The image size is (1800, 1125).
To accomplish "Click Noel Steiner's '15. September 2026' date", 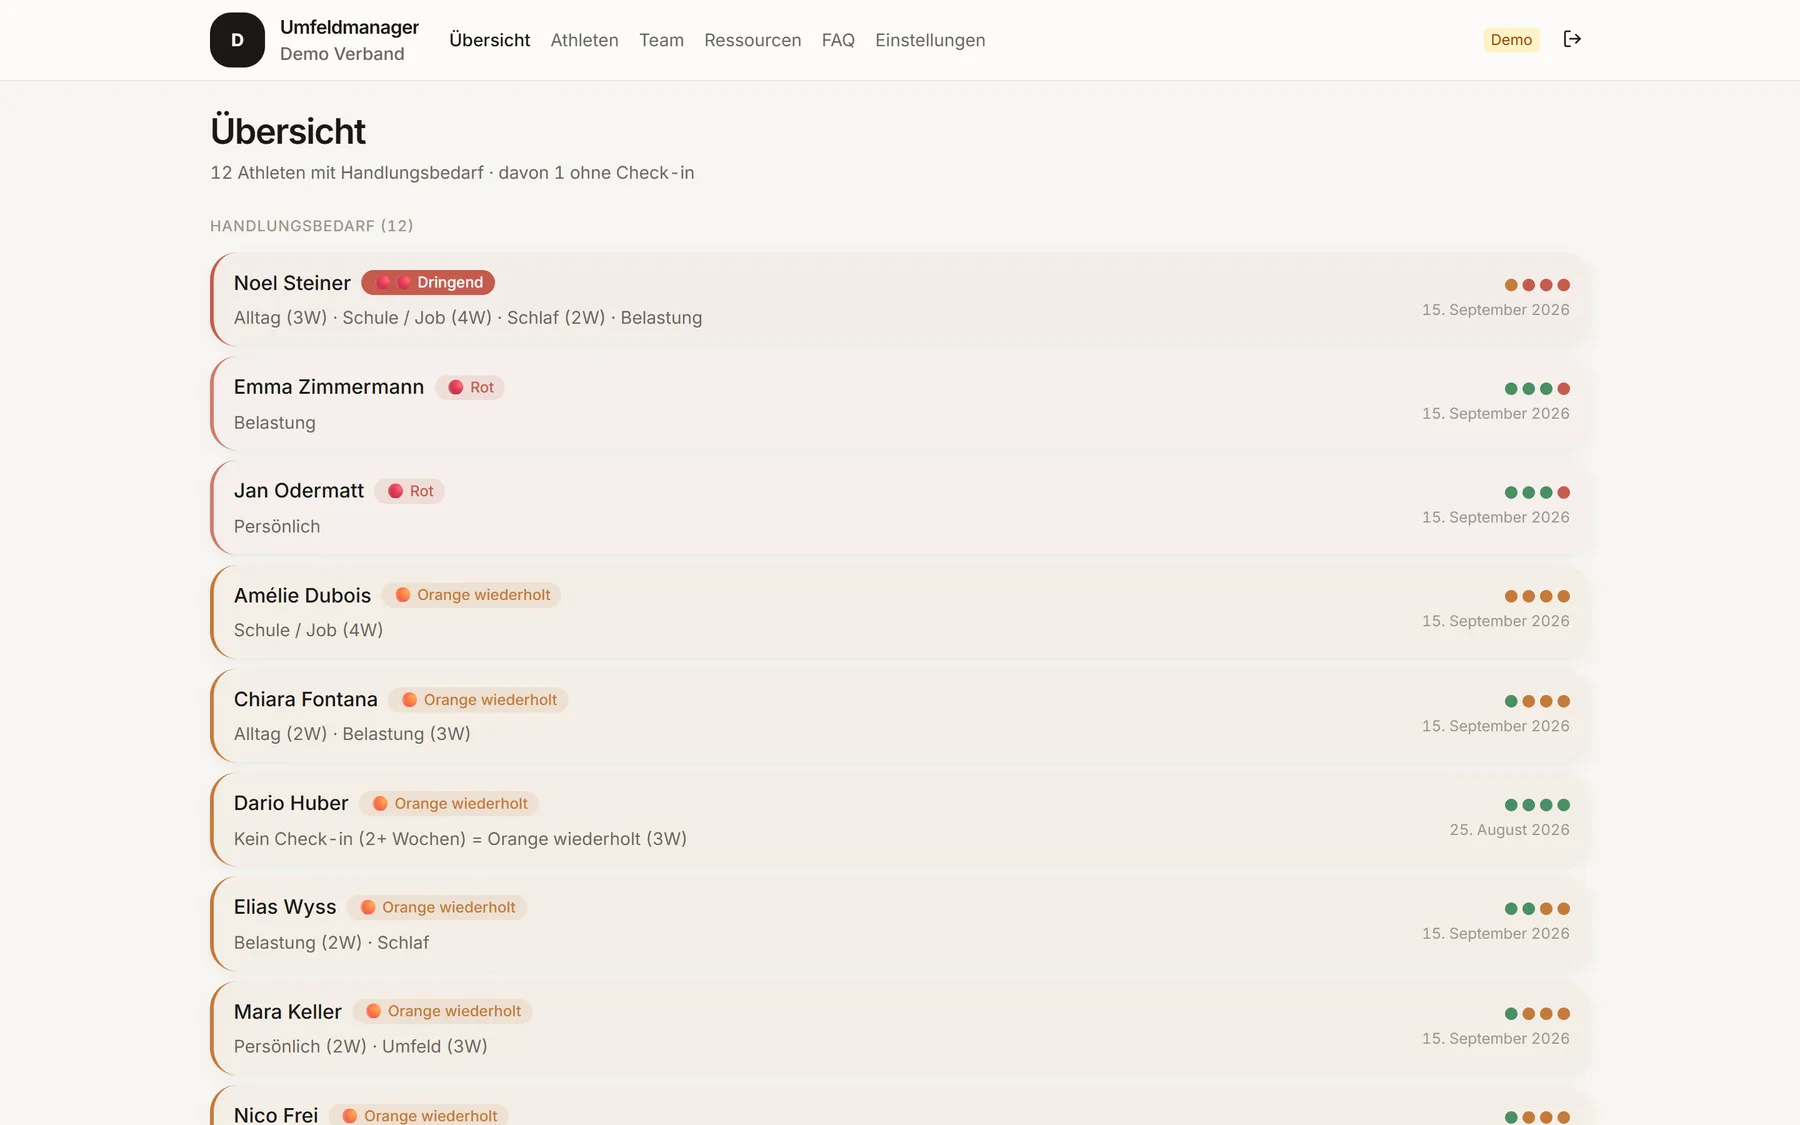I will pyautogui.click(x=1496, y=310).
